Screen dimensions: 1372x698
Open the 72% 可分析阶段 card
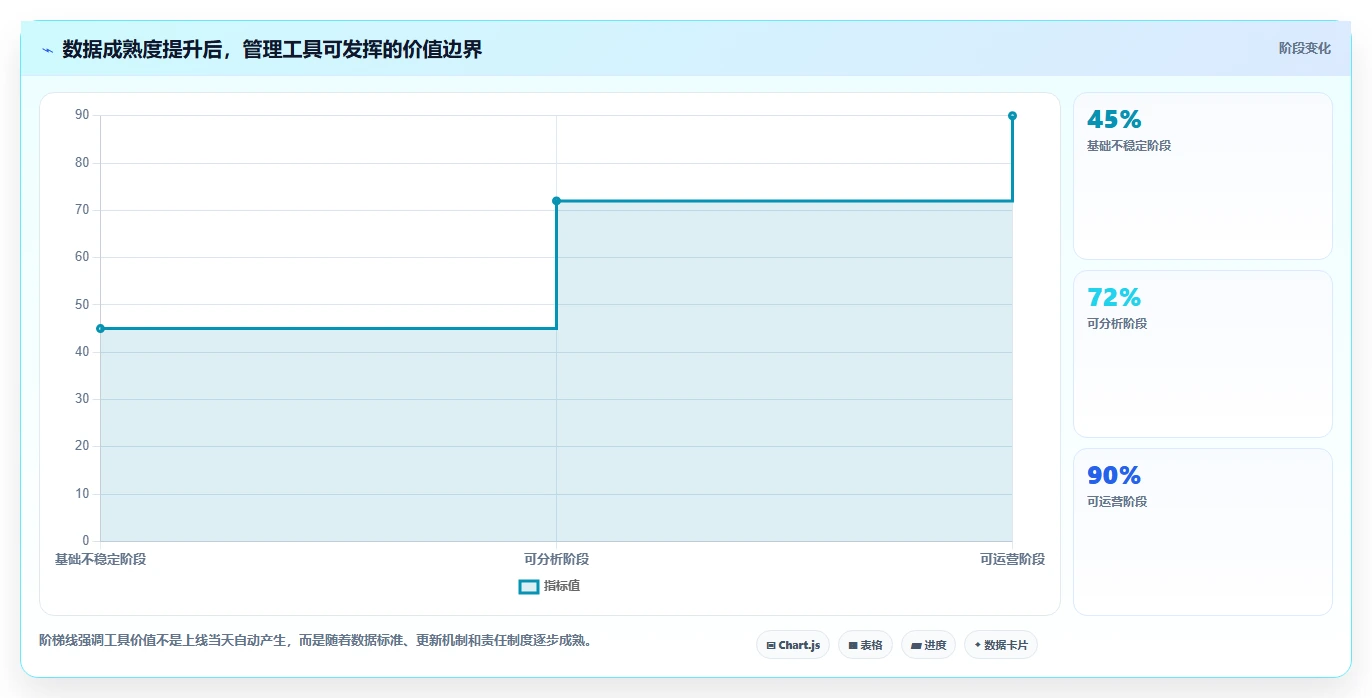pos(1202,354)
